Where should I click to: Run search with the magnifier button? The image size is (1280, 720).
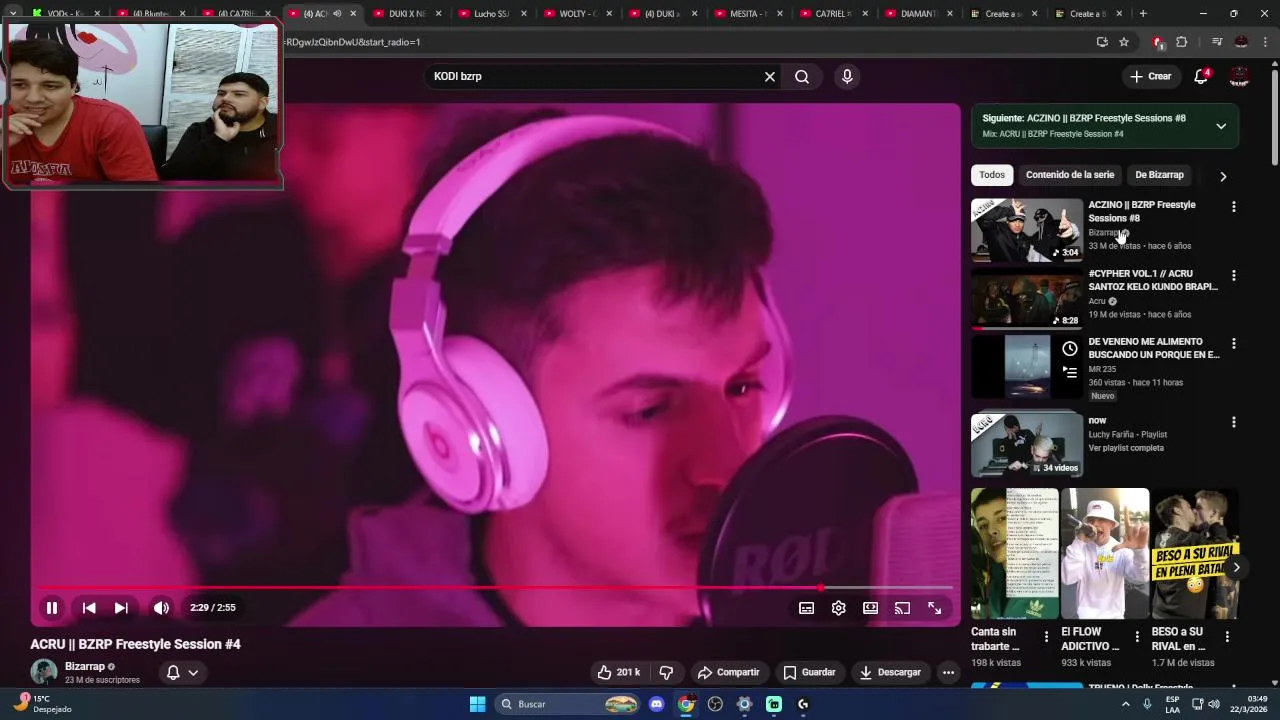[802, 77]
